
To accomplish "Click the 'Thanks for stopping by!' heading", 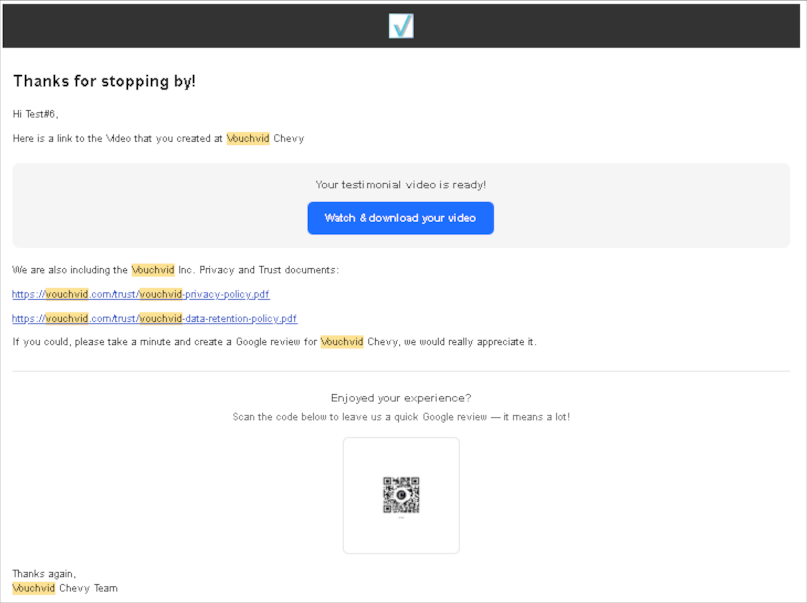I will pyautogui.click(x=104, y=81).
